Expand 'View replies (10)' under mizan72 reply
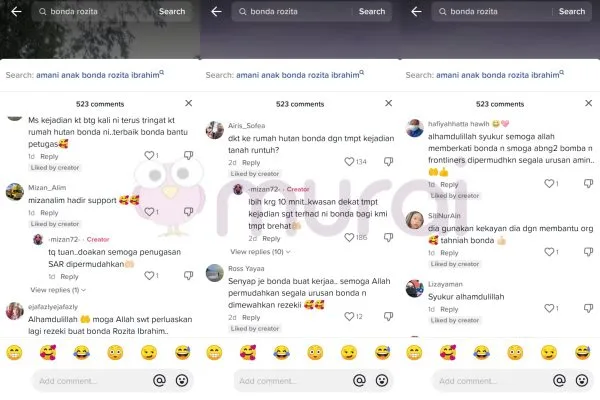Screen dimensions: 600x400 point(260,252)
